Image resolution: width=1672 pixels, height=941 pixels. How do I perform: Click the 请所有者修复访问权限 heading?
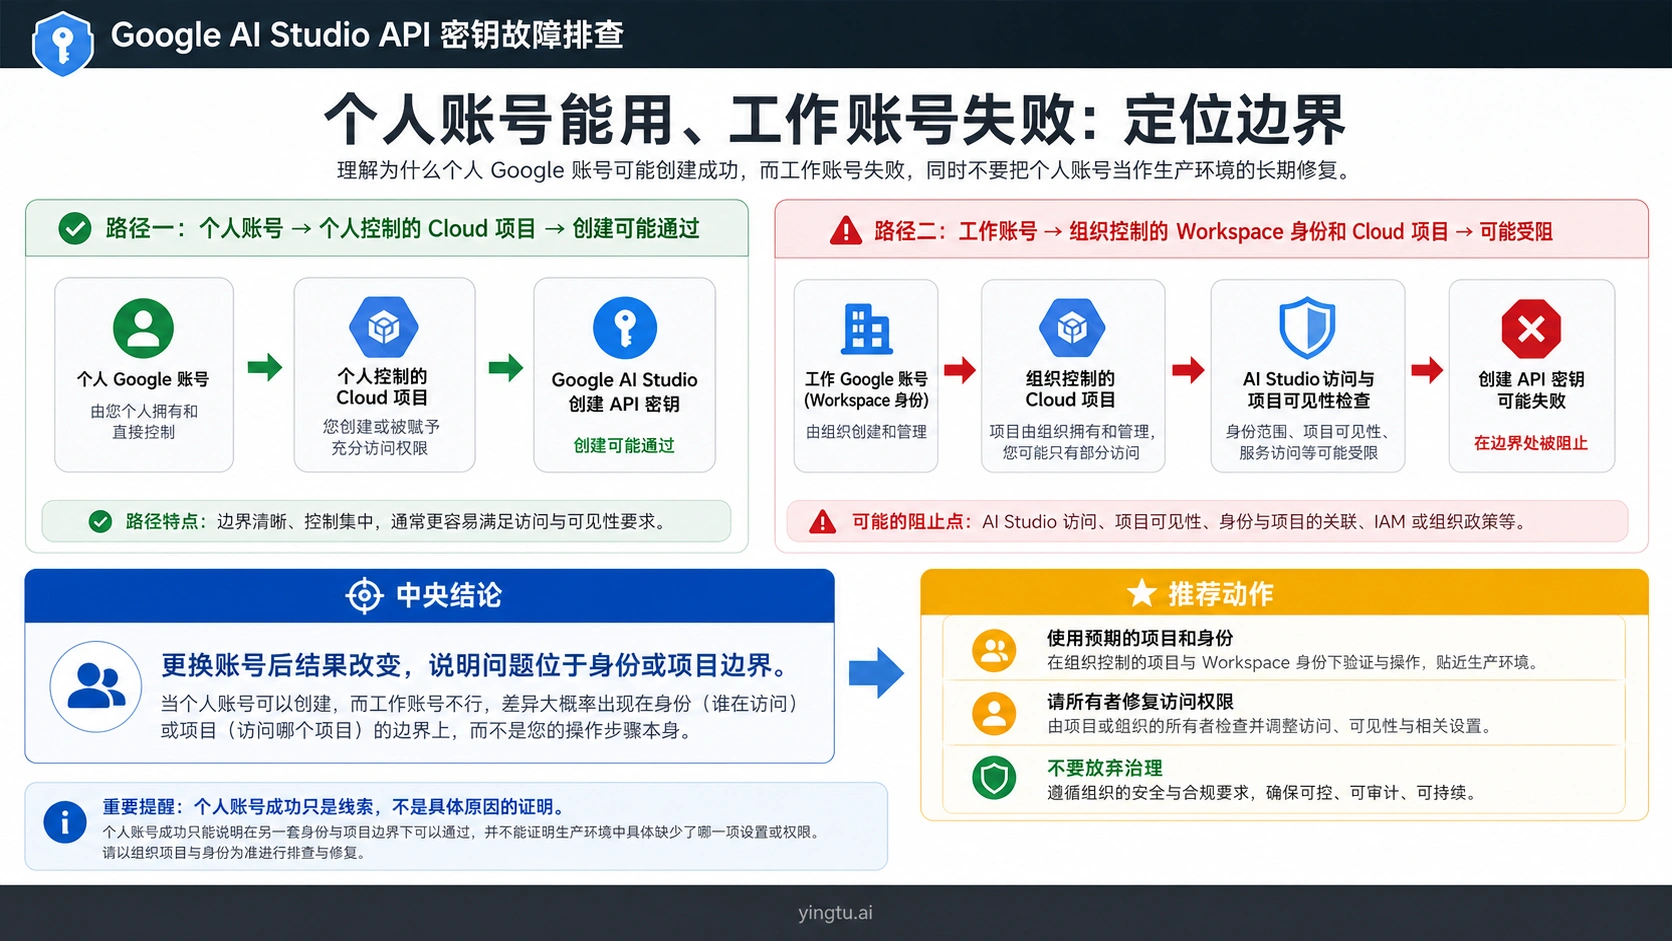[x=1140, y=702]
